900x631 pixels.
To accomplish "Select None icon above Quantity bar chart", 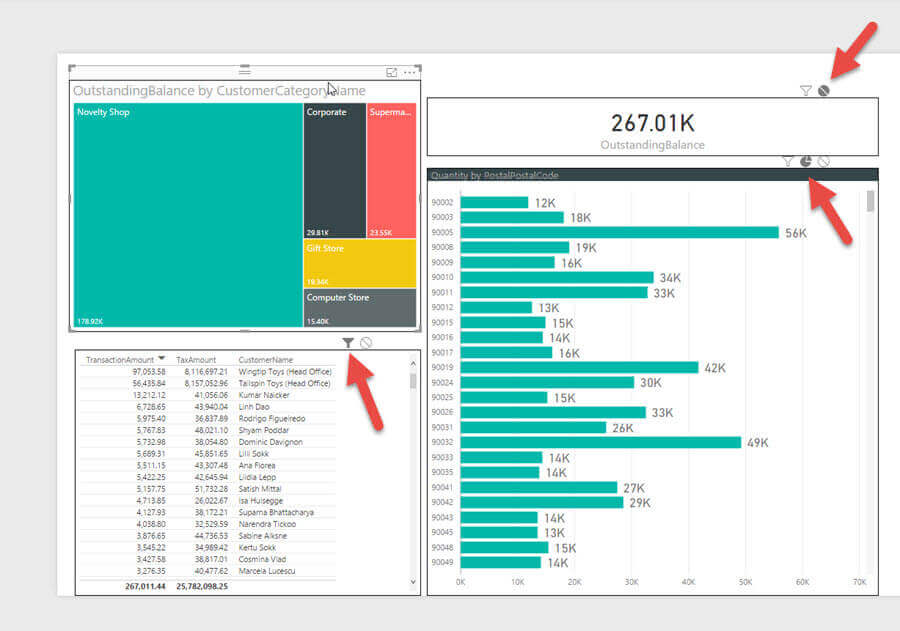I will click(x=824, y=161).
